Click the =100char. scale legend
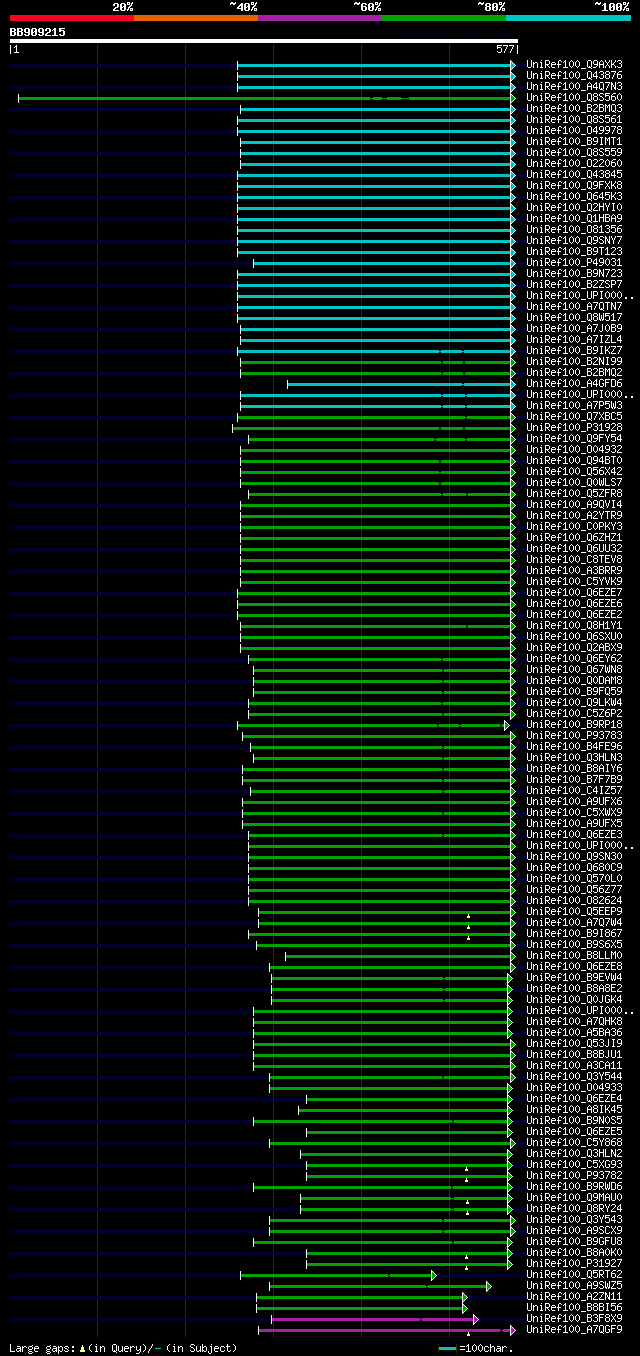640x1356 pixels. click(476, 1348)
